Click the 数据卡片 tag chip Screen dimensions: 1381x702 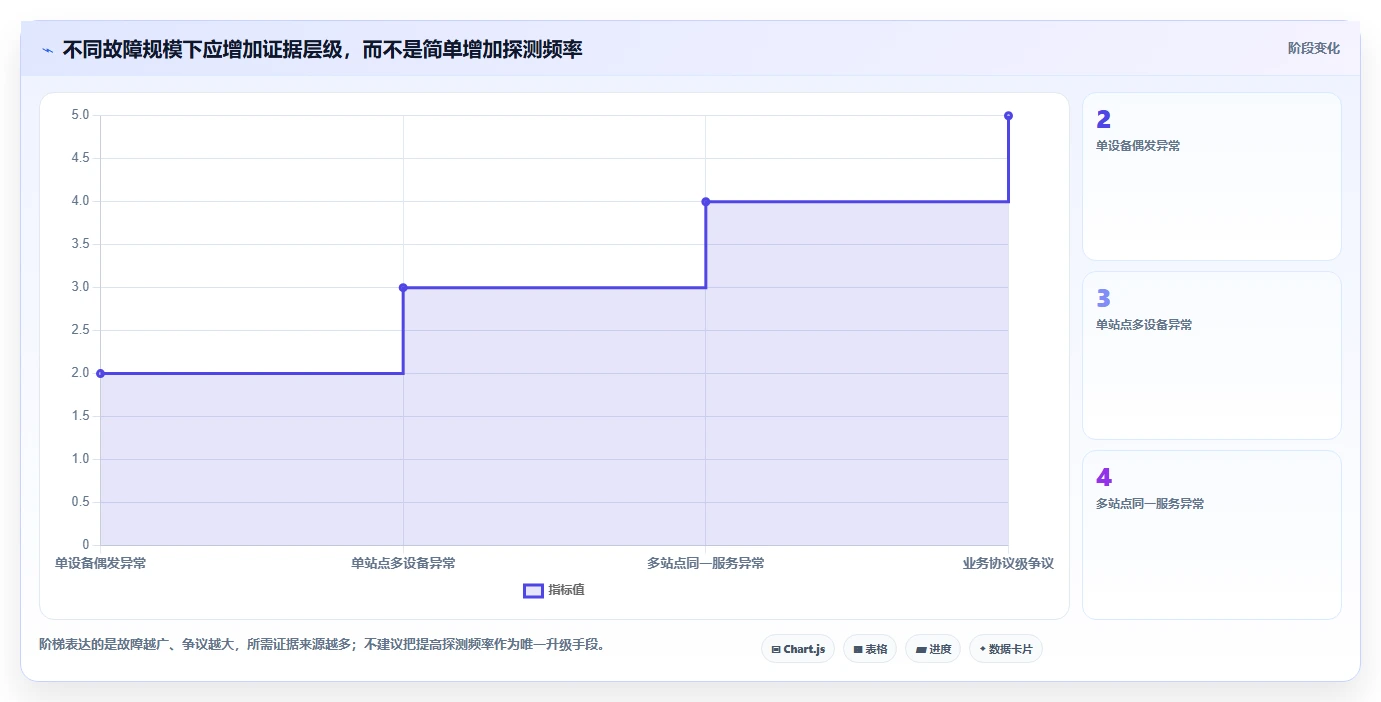[x=1006, y=649]
